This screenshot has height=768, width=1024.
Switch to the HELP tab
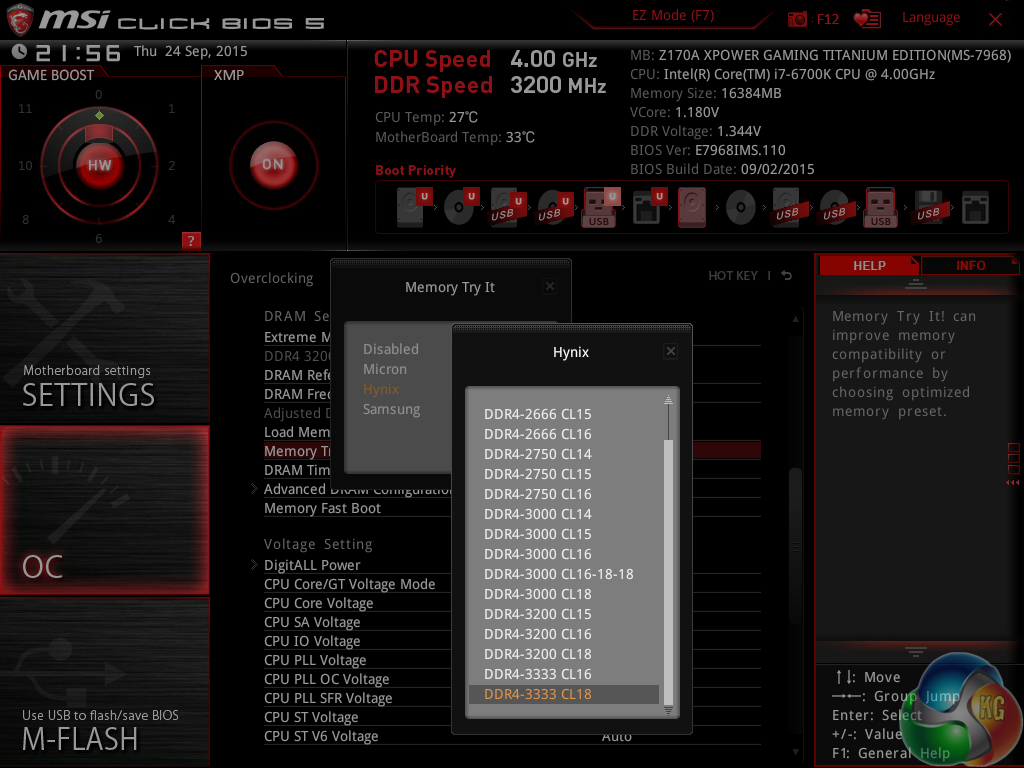869,266
